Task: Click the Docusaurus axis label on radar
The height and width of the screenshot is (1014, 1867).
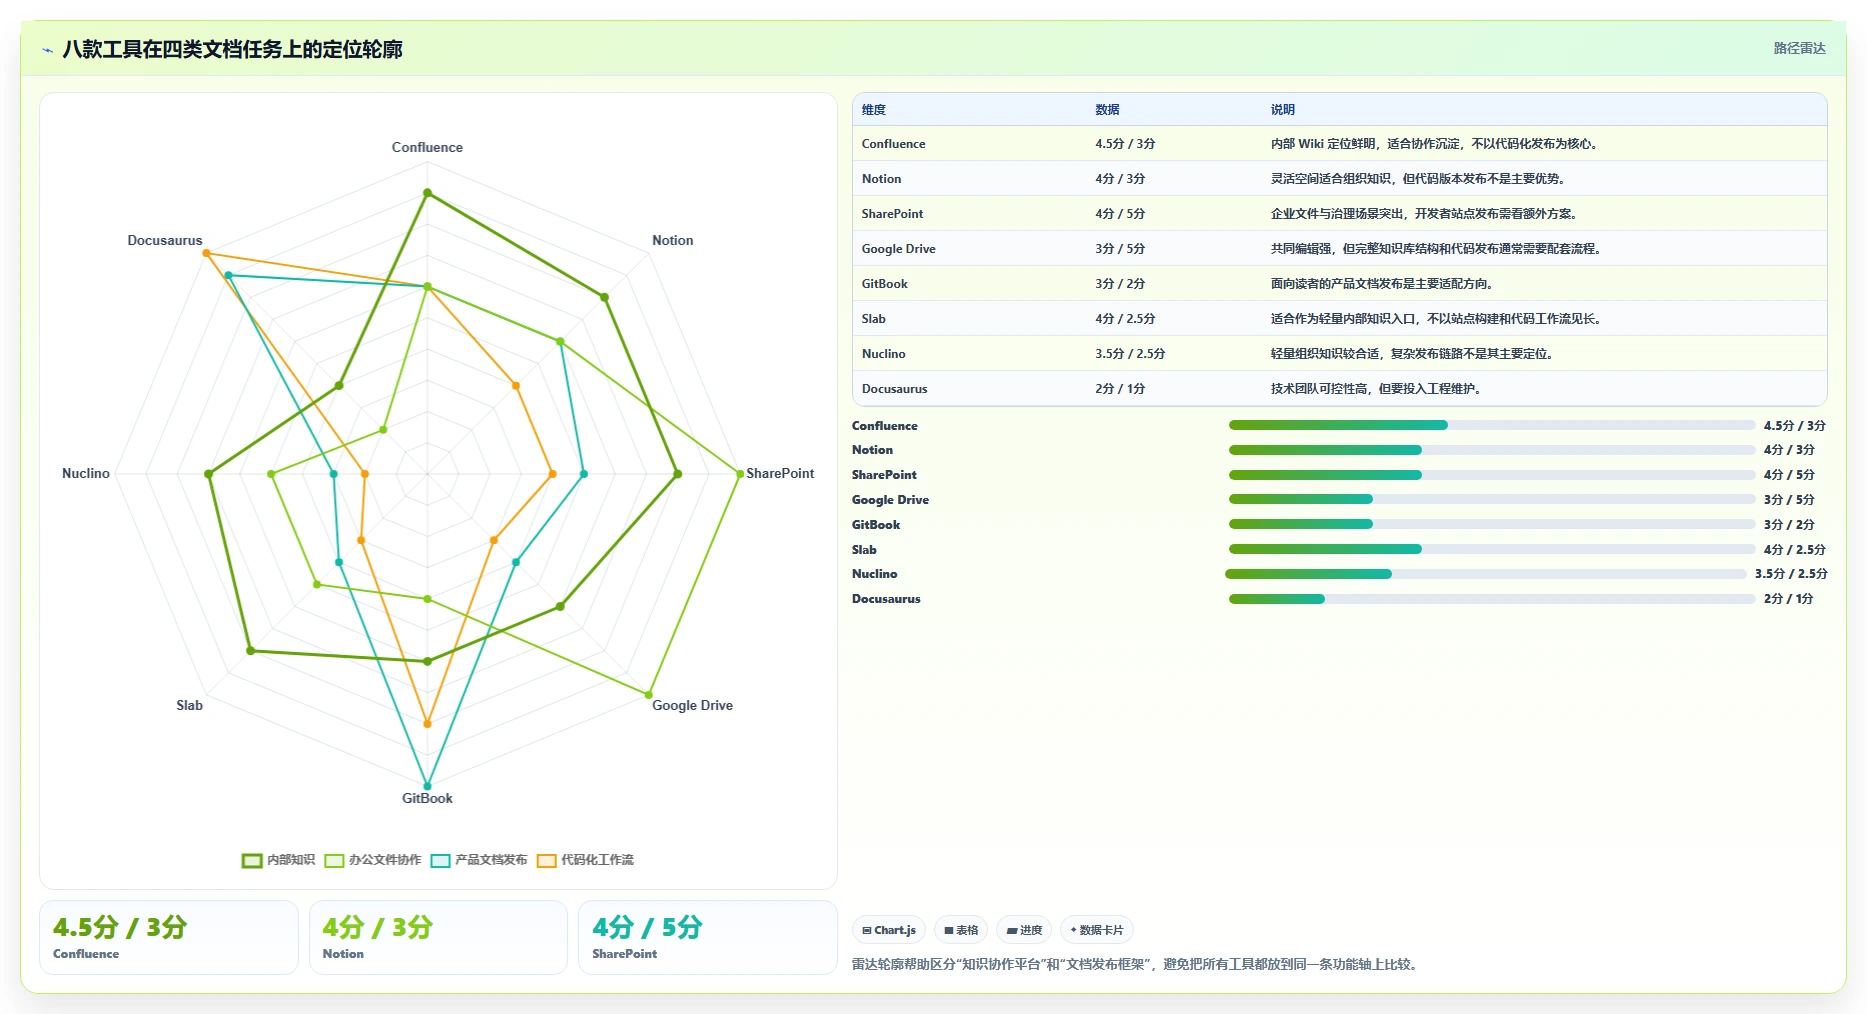Action: tap(165, 240)
